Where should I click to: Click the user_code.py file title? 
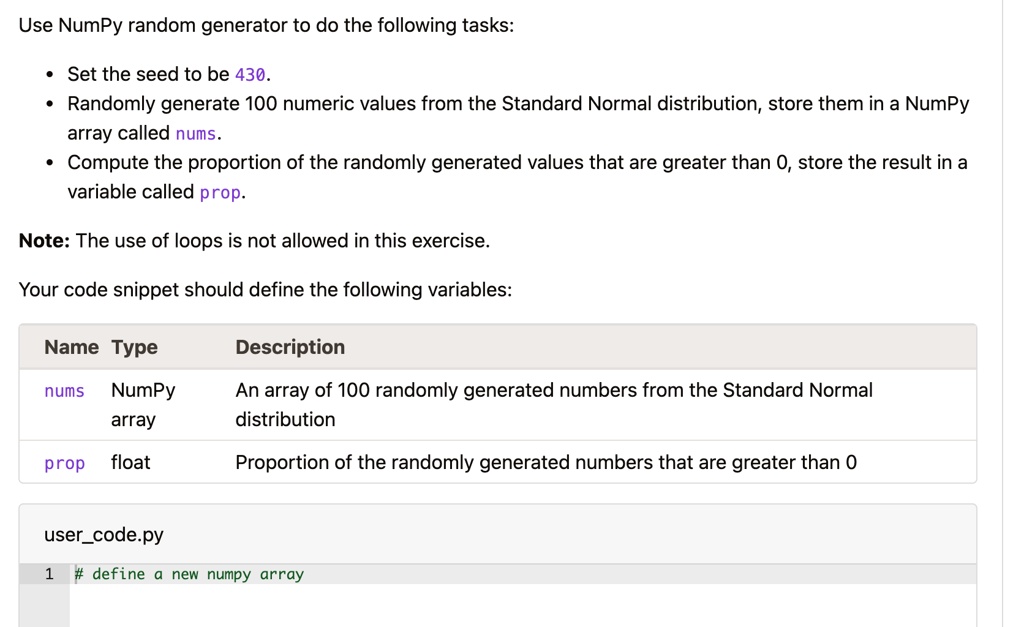pos(104,535)
